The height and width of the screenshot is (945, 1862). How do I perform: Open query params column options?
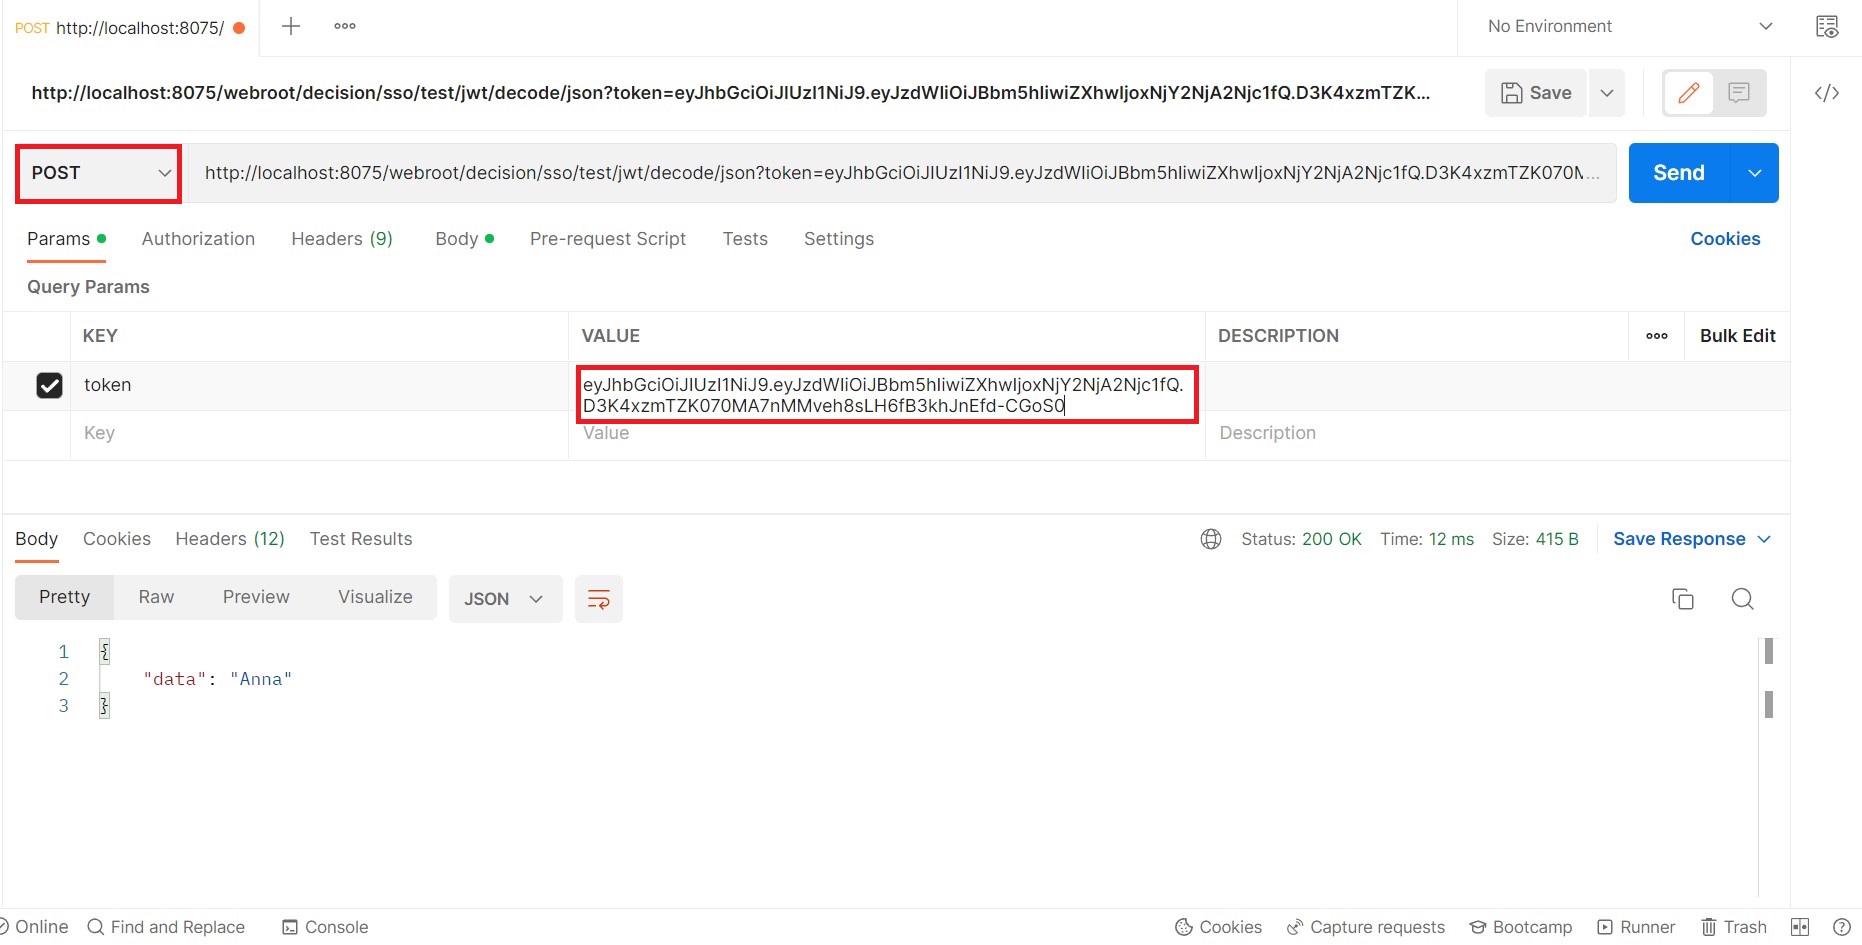coord(1657,336)
